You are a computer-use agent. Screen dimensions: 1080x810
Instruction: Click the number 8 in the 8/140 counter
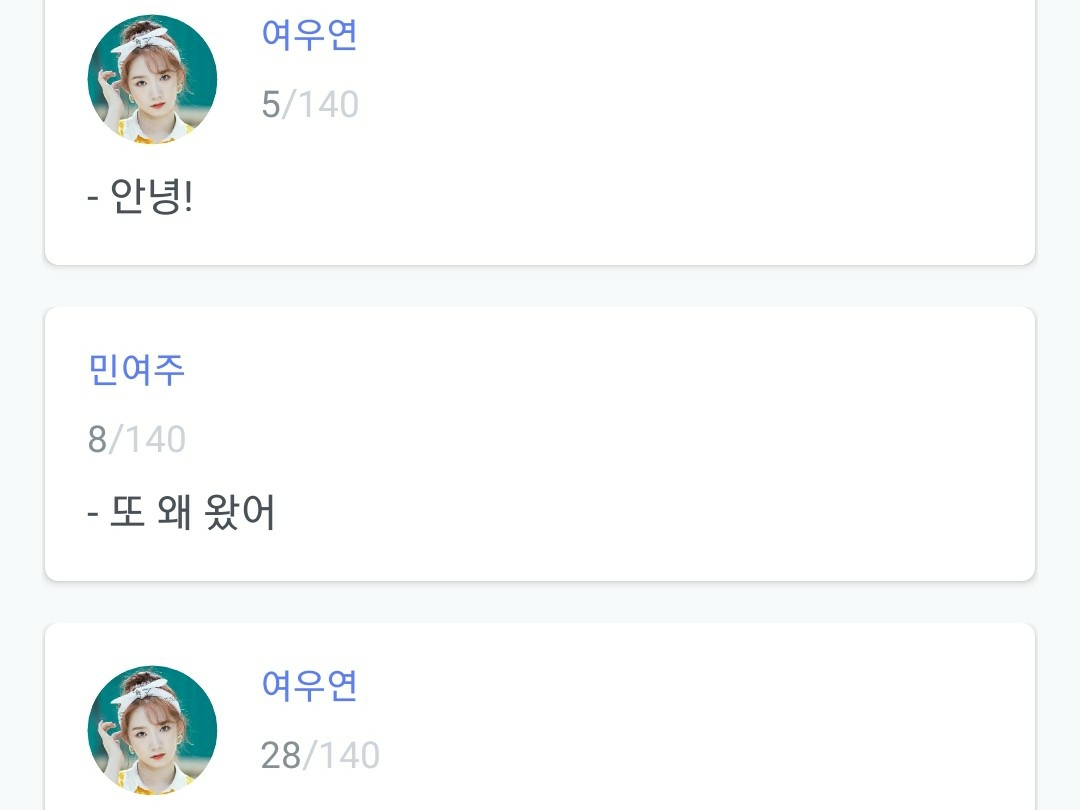point(97,440)
